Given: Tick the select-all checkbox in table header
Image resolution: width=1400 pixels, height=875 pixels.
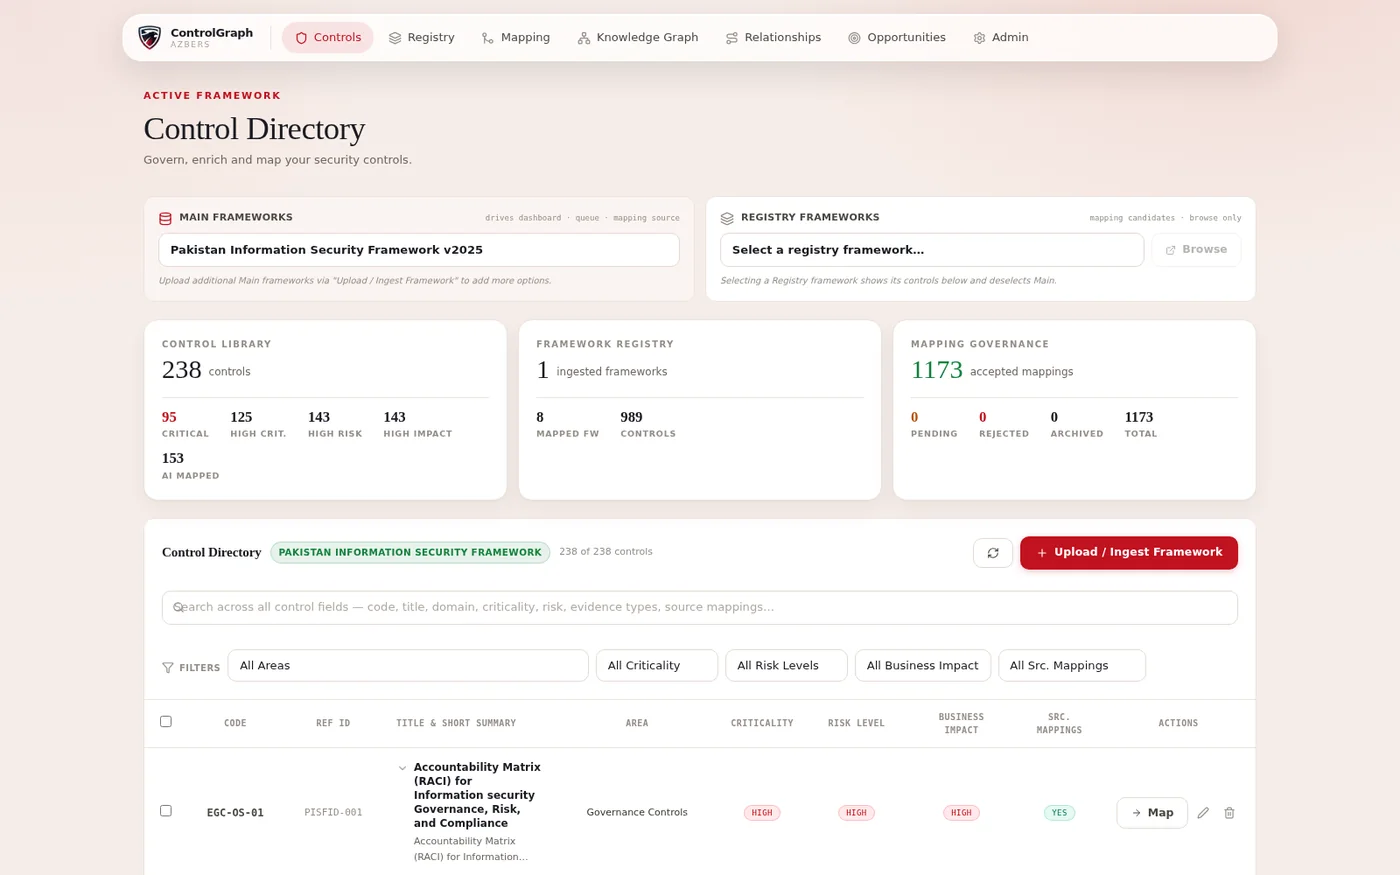Looking at the screenshot, I should [166, 721].
